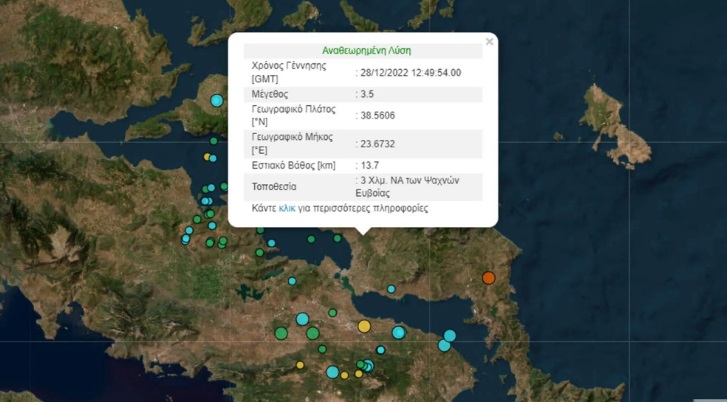Image resolution: width=727 pixels, height=402 pixels.
Task: Select the focal depth value 13.7
Action: click(370, 164)
